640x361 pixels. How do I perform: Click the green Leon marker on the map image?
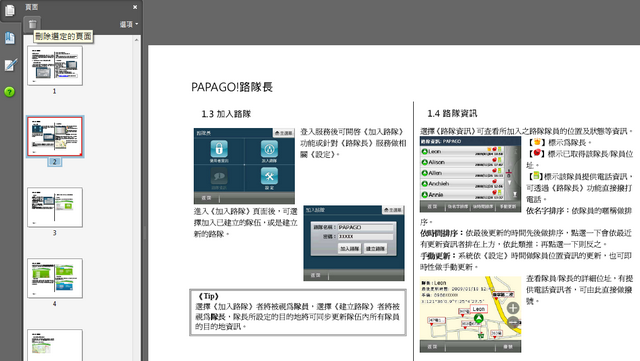(x=478, y=318)
